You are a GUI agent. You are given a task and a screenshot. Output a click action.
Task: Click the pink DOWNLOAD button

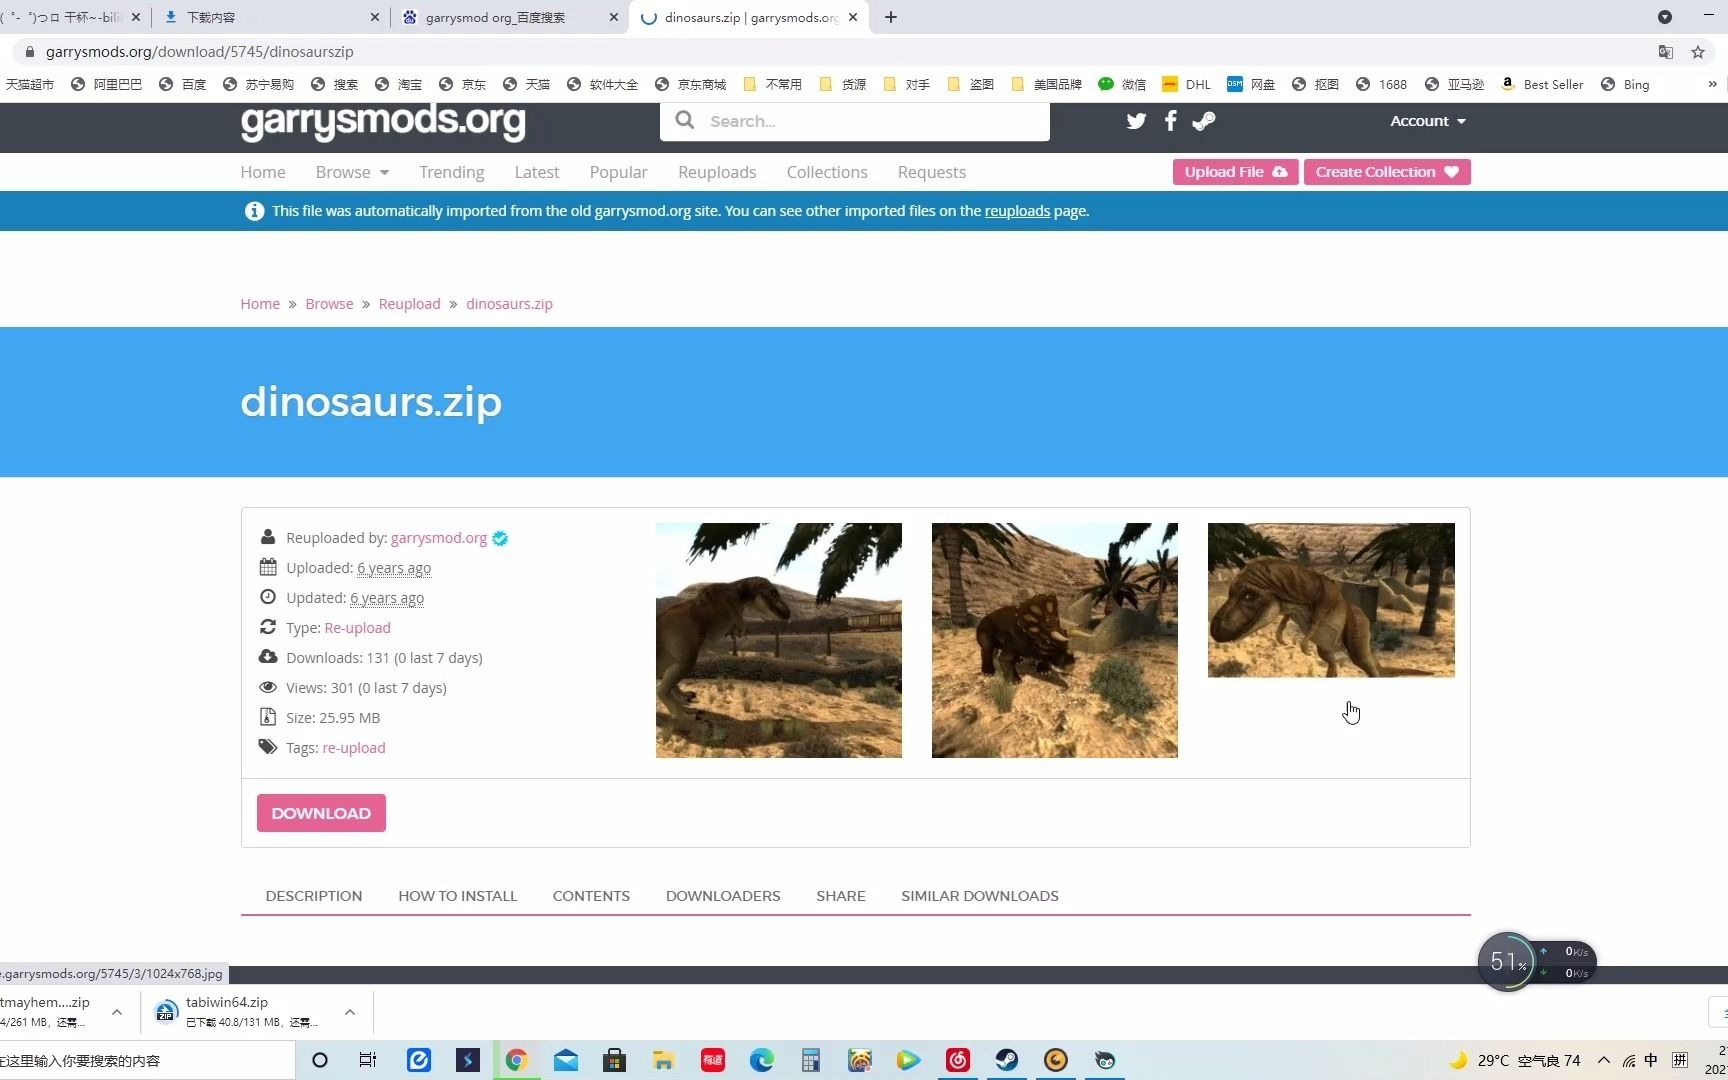tap(321, 813)
